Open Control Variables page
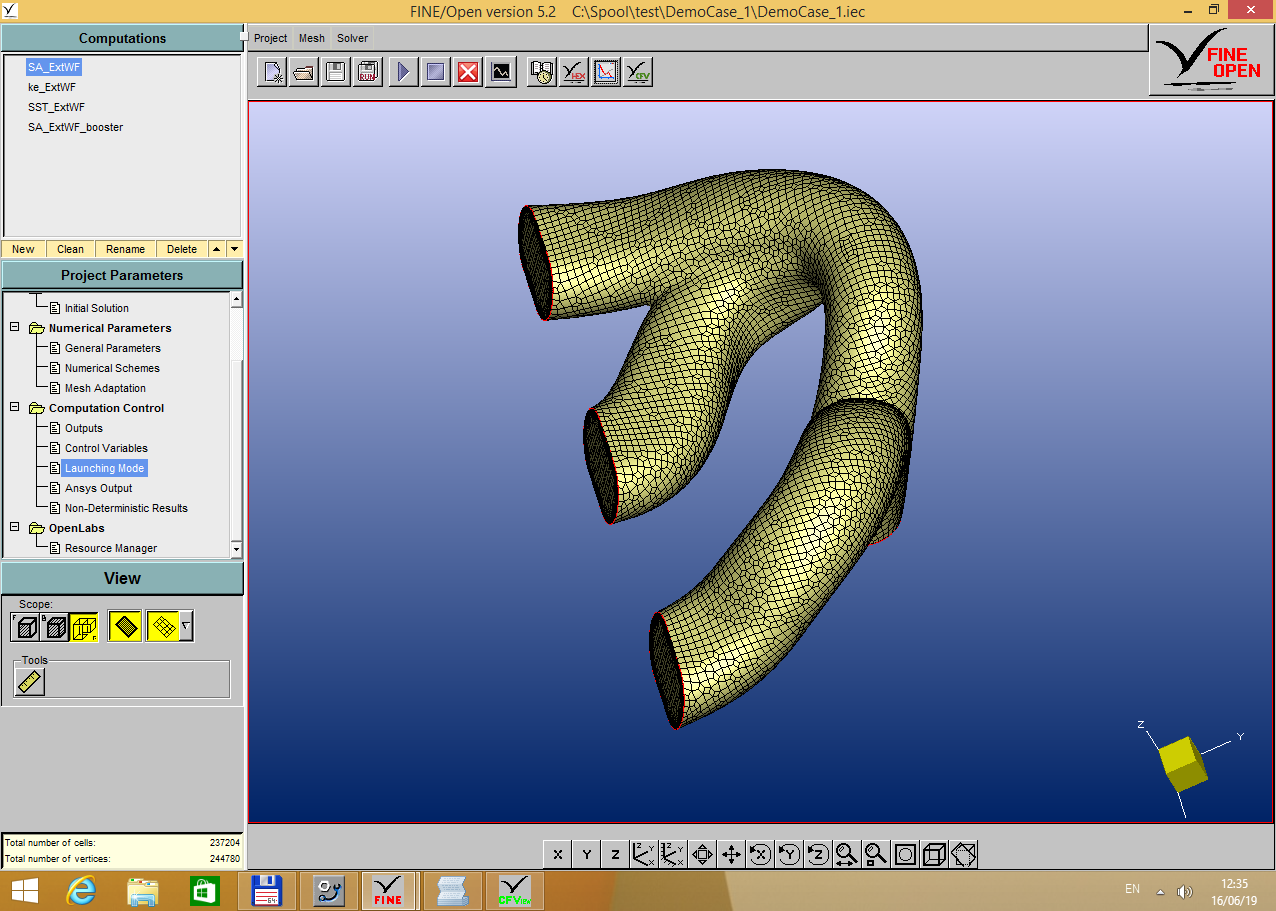The width and height of the screenshot is (1276, 911). click(106, 448)
